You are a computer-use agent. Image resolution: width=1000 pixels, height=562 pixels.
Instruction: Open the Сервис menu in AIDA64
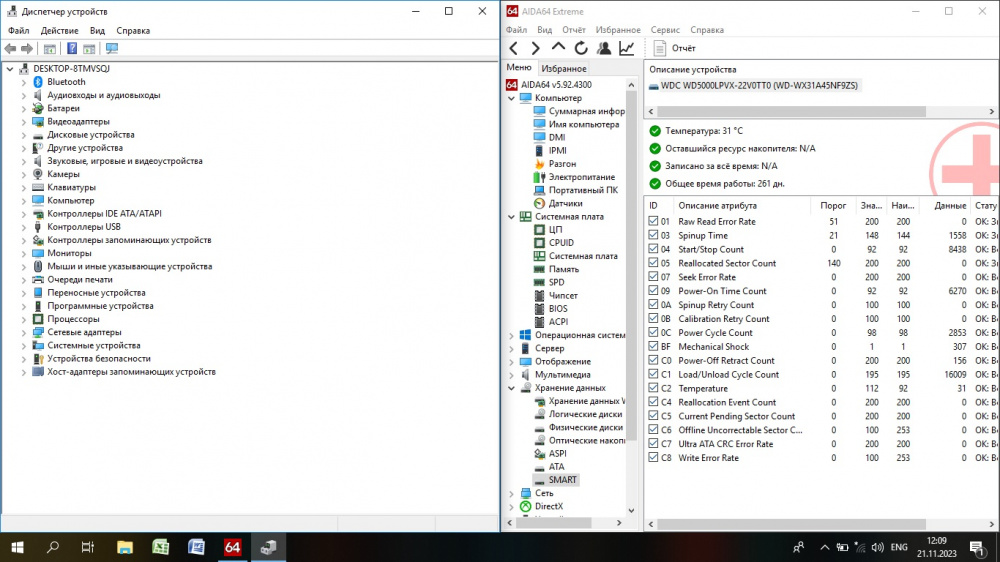[x=665, y=31]
